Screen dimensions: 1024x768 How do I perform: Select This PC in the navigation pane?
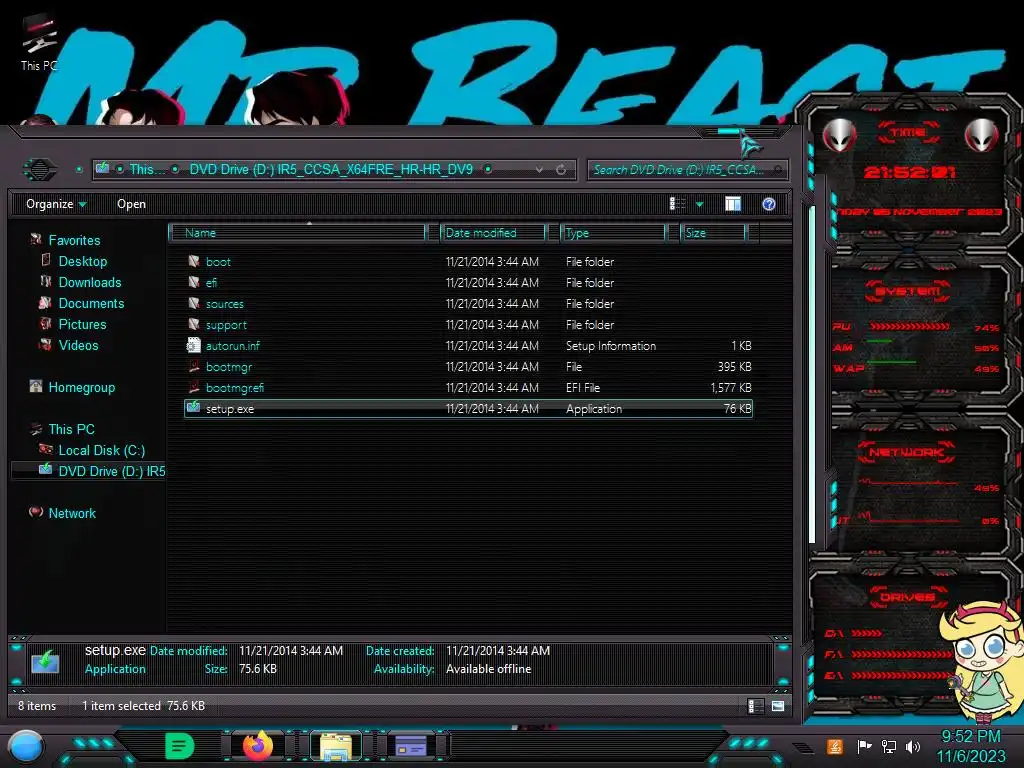[x=71, y=429]
